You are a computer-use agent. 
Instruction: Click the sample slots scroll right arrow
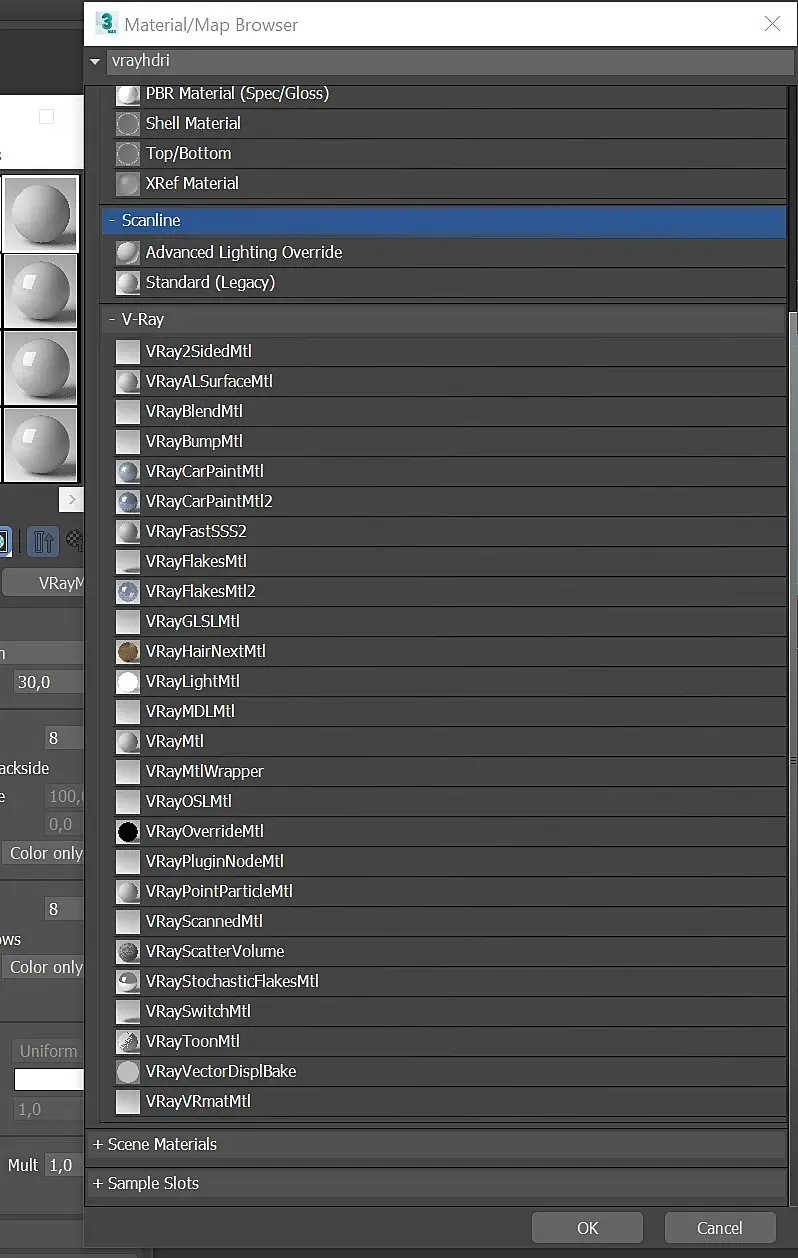(x=71, y=500)
